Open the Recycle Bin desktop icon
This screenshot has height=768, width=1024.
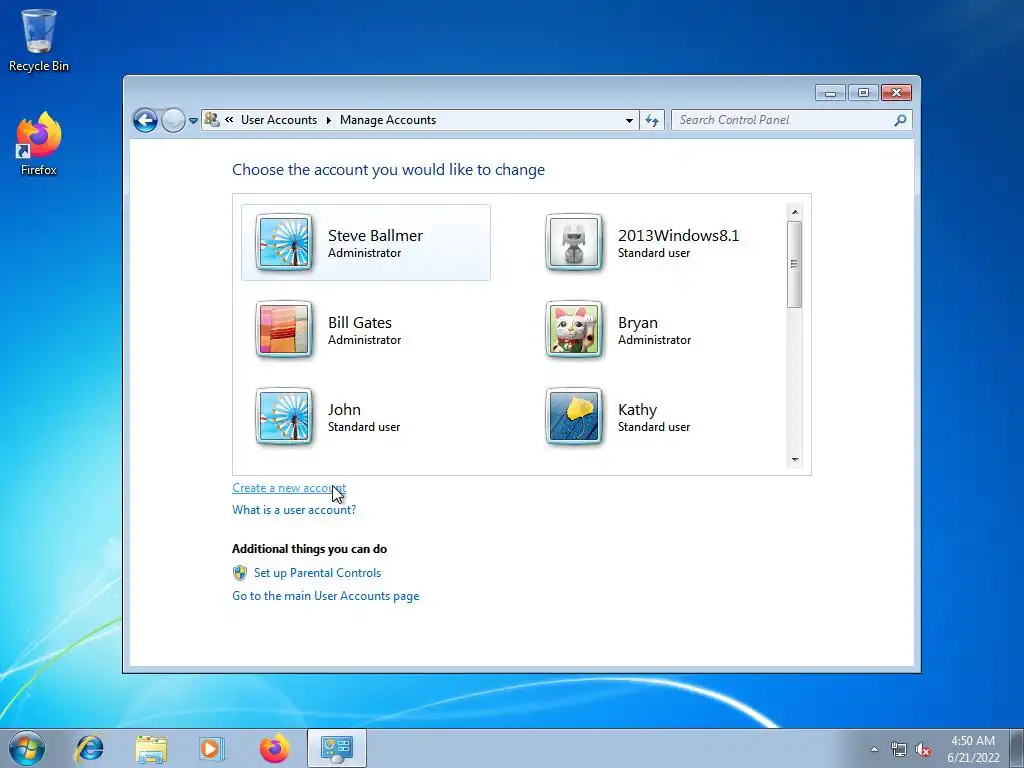click(39, 40)
